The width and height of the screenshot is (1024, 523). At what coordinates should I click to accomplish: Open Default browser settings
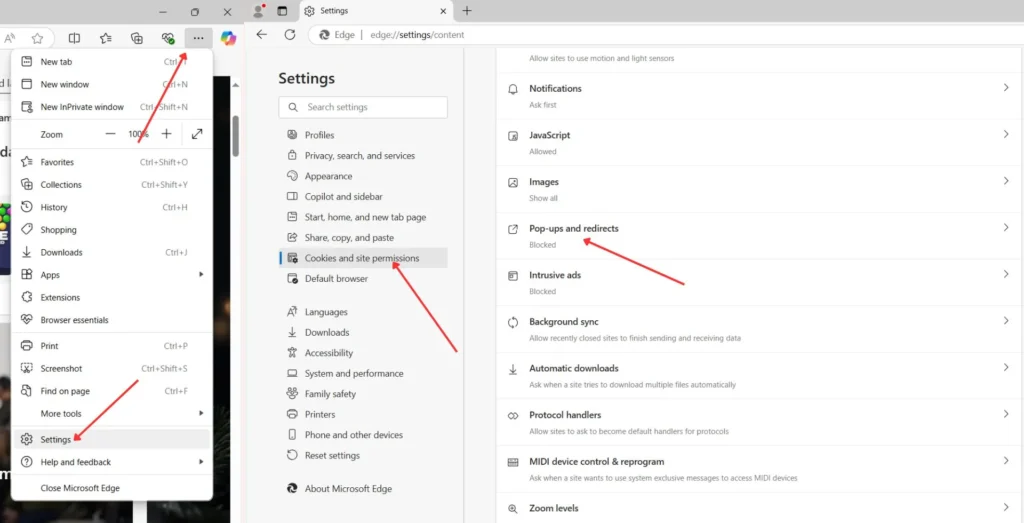[363, 278]
